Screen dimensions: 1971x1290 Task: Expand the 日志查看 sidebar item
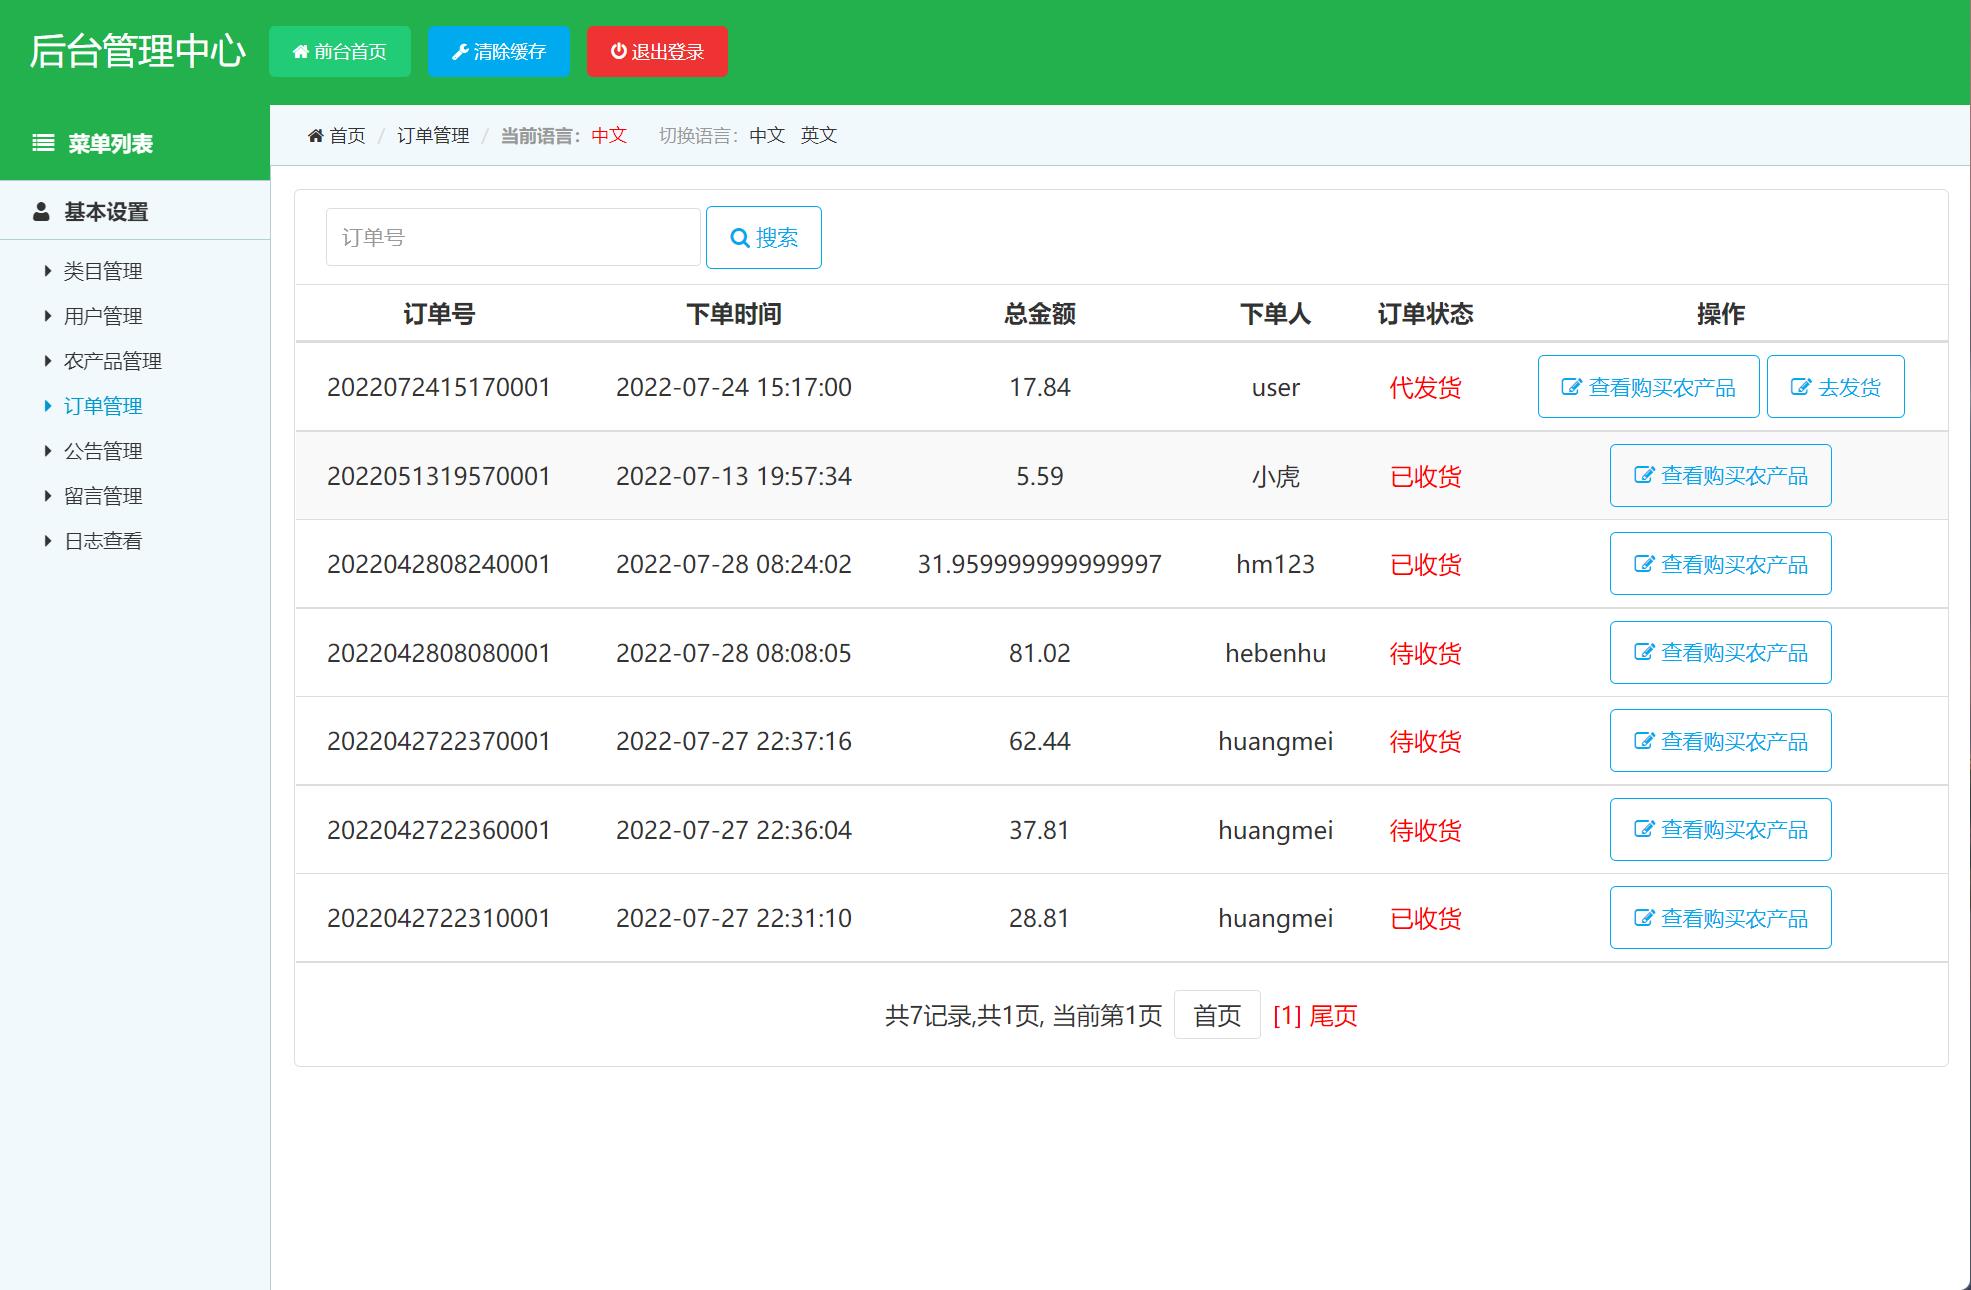pyautogui.click(x=103, y=541)
